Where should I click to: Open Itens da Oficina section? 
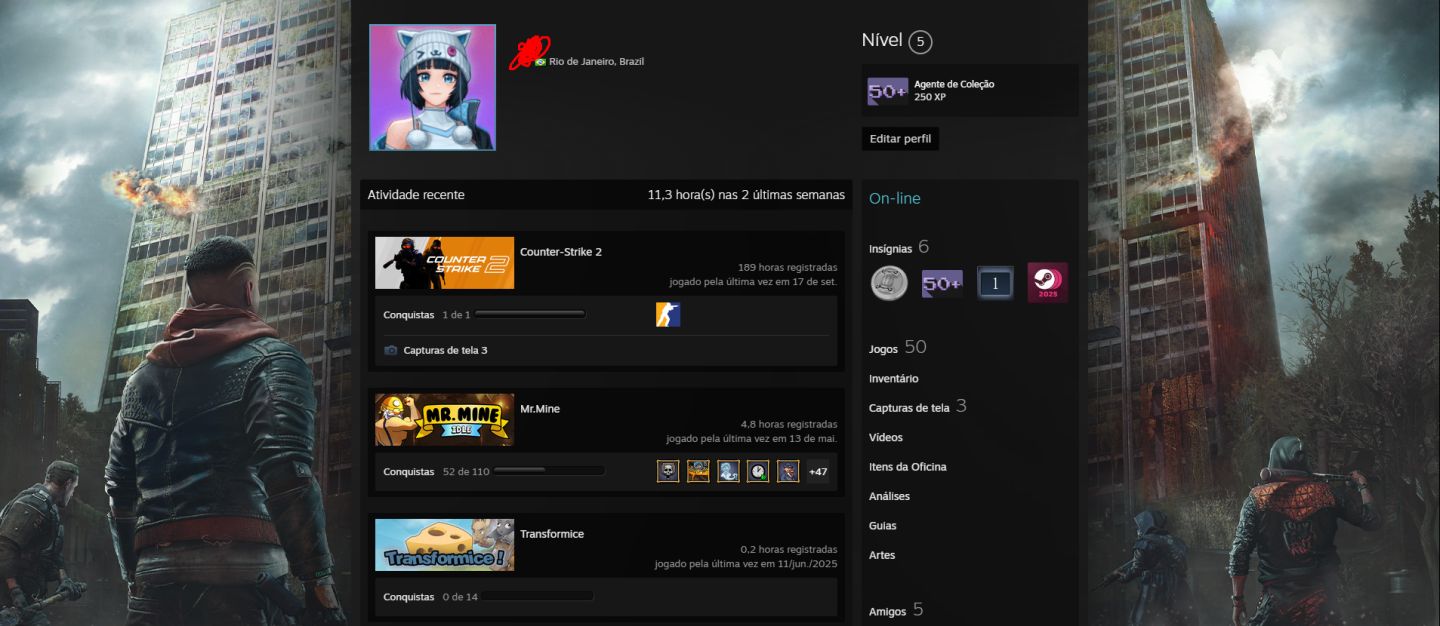908,467
